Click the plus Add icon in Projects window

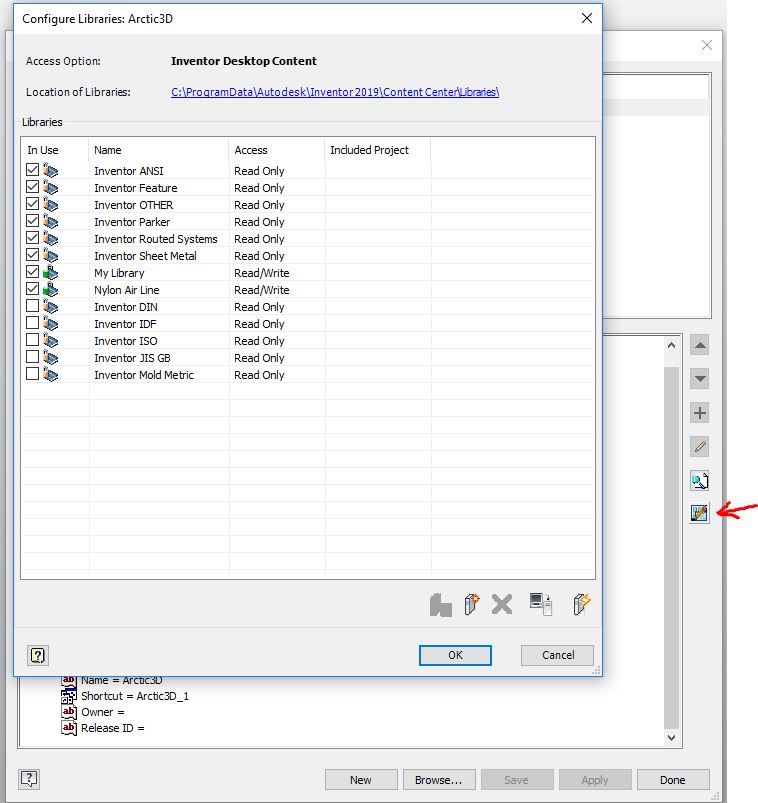700,413
